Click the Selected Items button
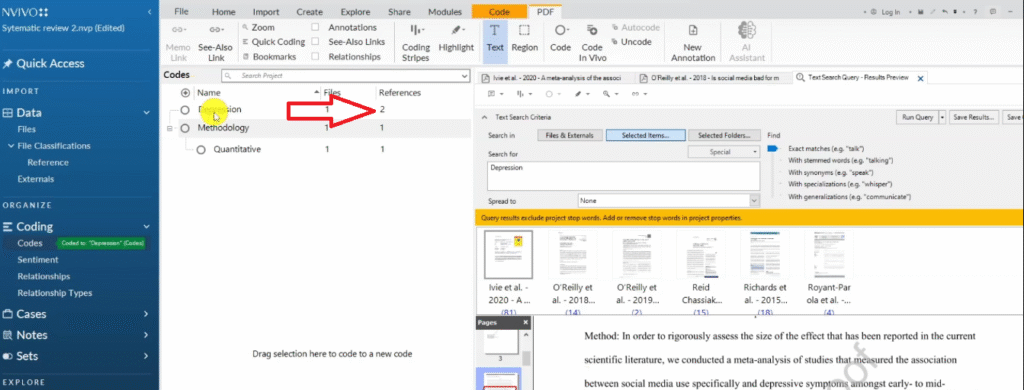The height and width of the screenshot is (390, 1024). (x=646, y=135)
